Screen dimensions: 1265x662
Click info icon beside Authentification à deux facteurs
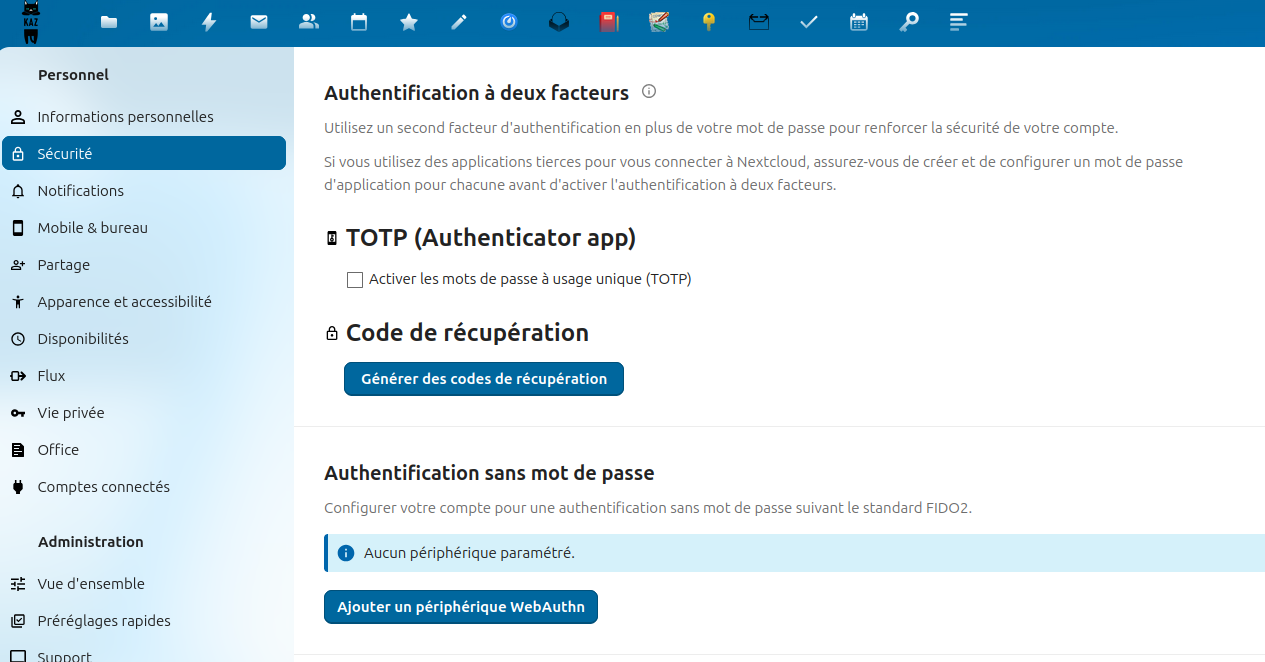[x=649, y=92]
